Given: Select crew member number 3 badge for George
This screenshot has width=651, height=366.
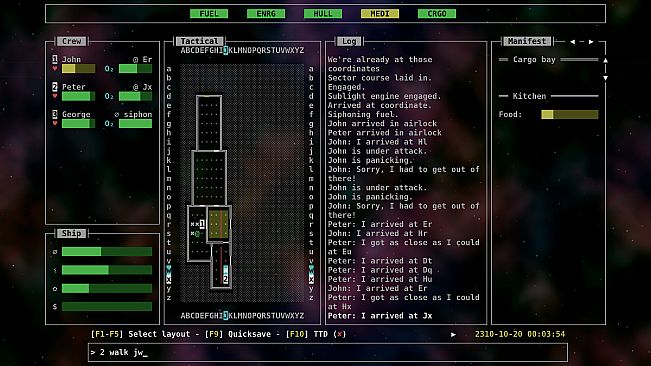Looking at the screenshot, I should [55, 114].
